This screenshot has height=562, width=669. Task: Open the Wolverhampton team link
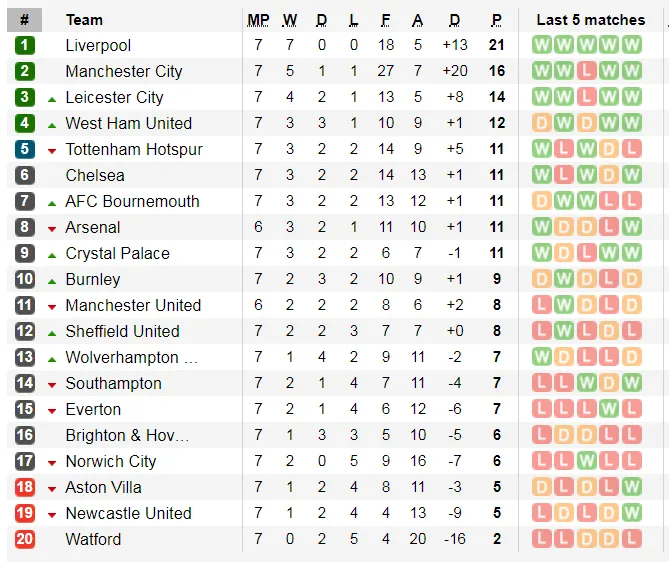coord(131,357)
